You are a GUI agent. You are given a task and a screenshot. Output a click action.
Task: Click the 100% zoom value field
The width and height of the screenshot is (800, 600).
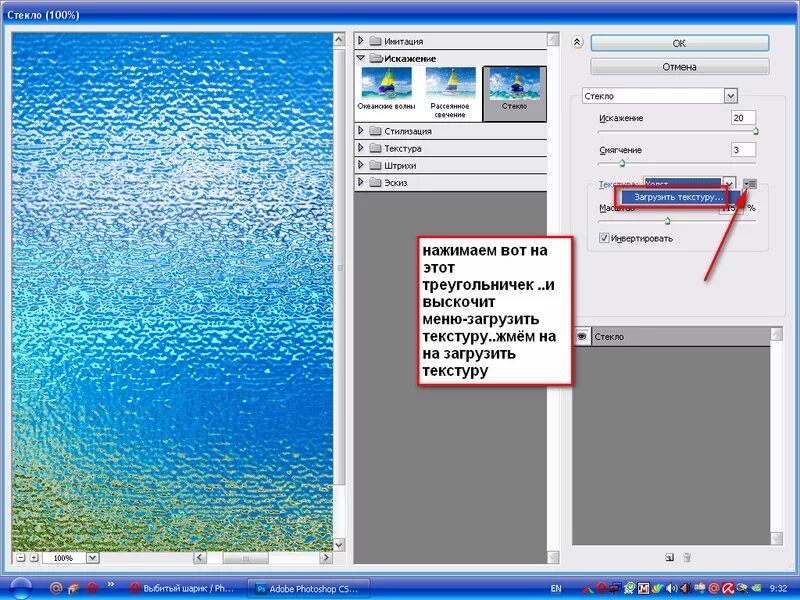64,558
